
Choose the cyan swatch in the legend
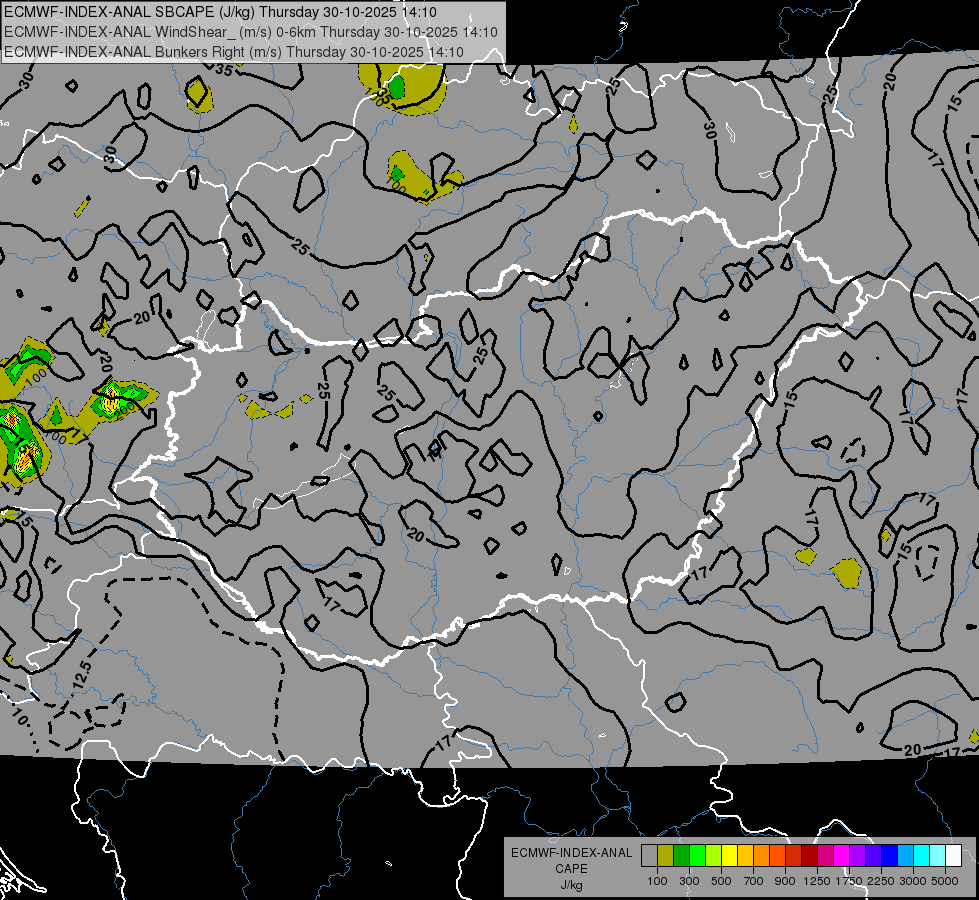[x=922, y=856]
